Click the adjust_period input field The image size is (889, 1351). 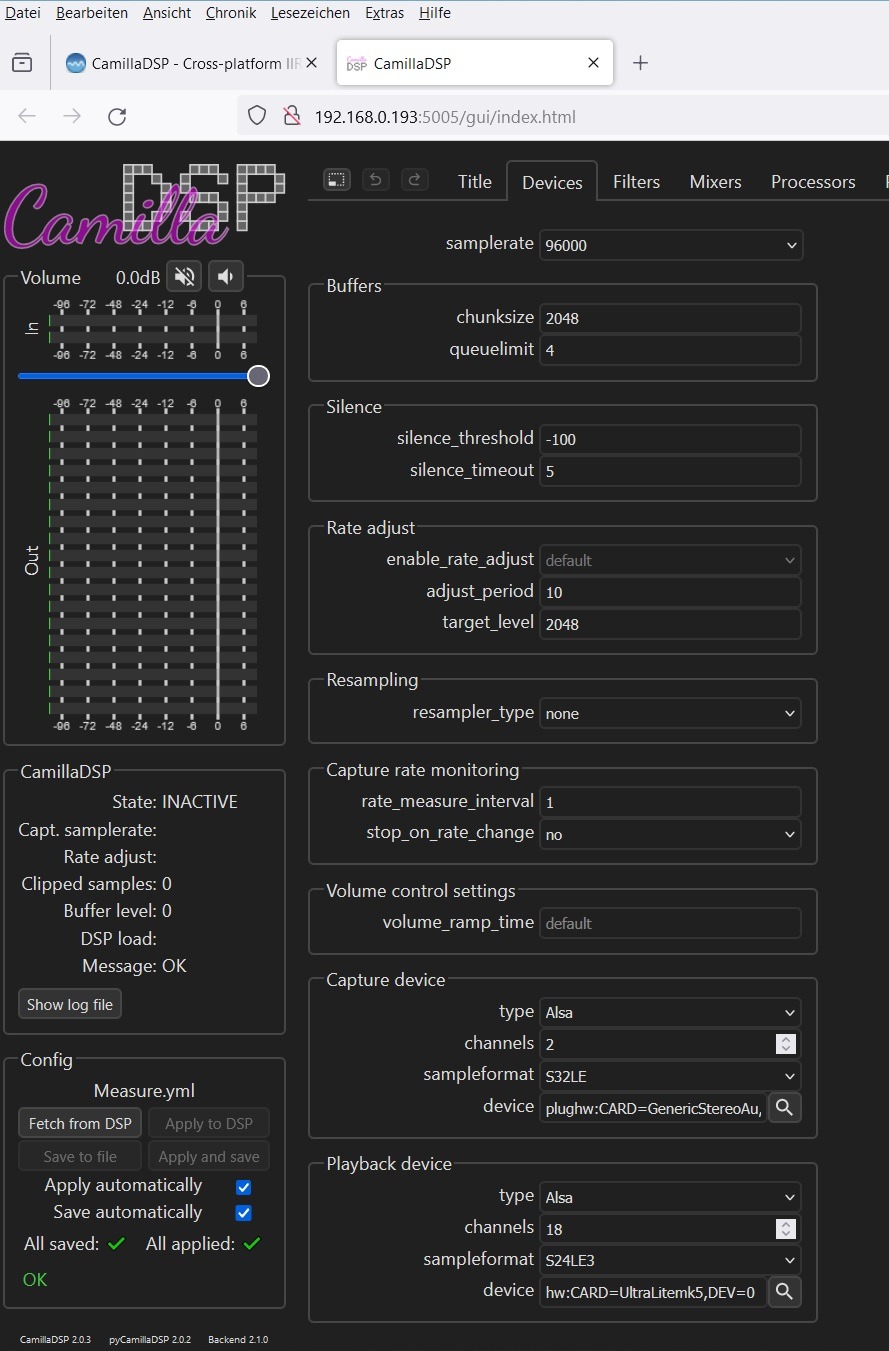670,592
